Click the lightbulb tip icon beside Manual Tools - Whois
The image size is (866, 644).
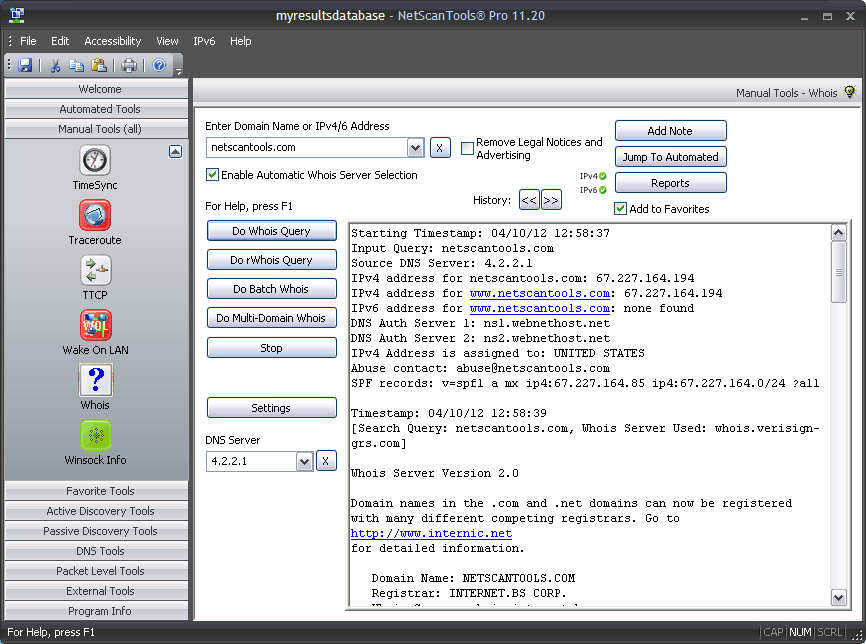849,92
